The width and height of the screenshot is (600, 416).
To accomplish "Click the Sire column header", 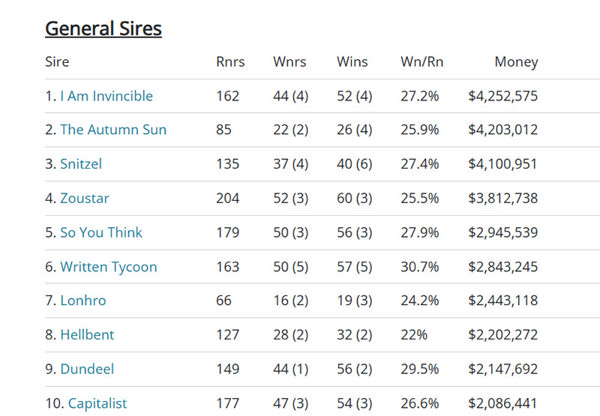I will 57,62.
